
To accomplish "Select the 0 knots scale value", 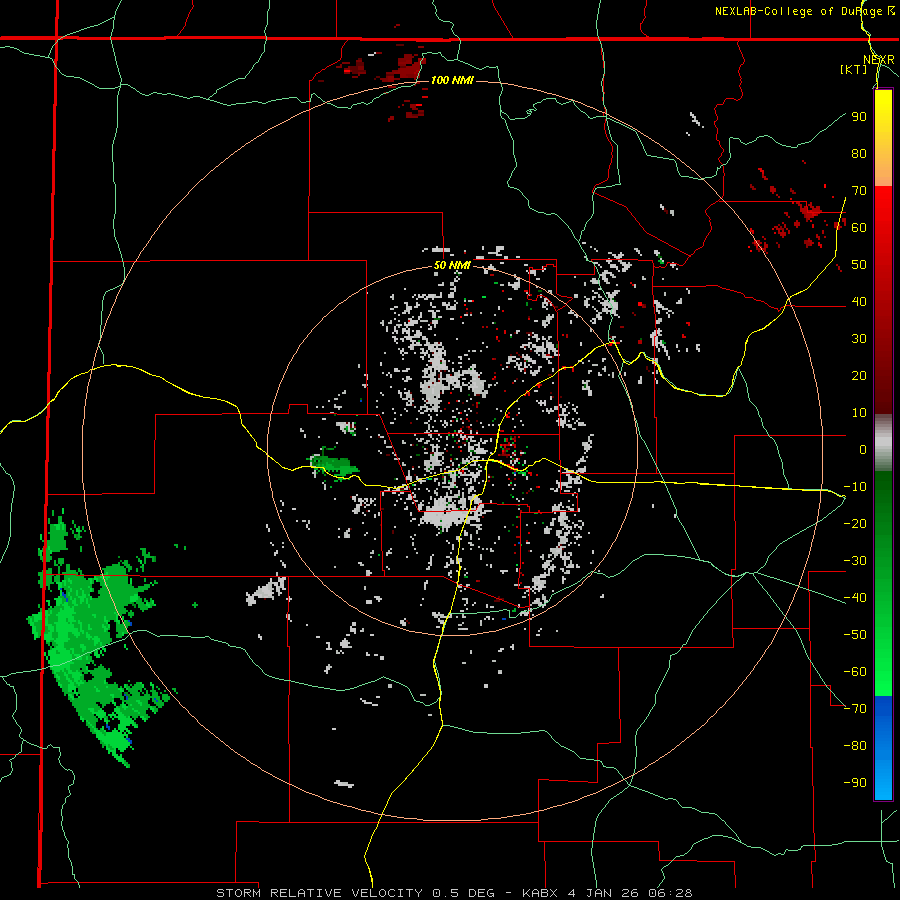I will [x=863, y=449].
